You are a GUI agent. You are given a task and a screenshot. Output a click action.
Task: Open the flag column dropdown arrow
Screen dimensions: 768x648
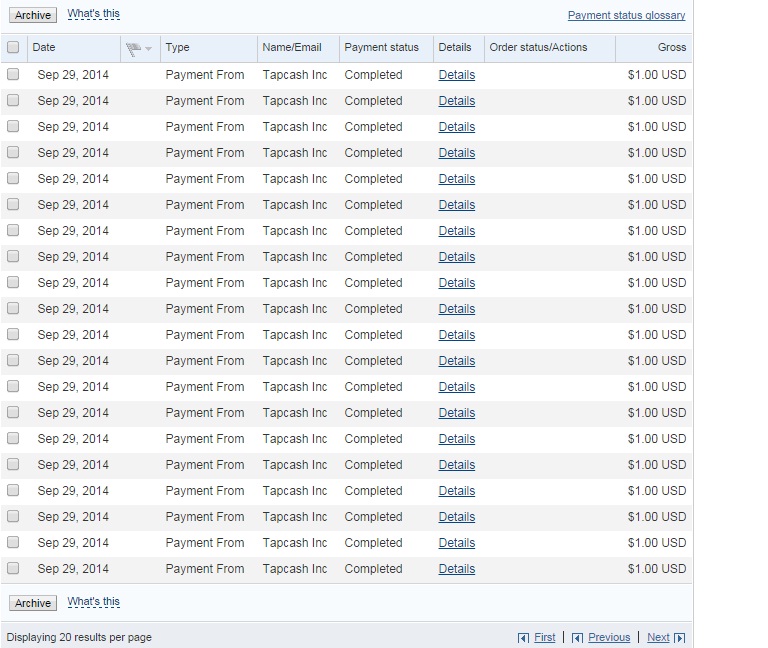coord(149,48)
